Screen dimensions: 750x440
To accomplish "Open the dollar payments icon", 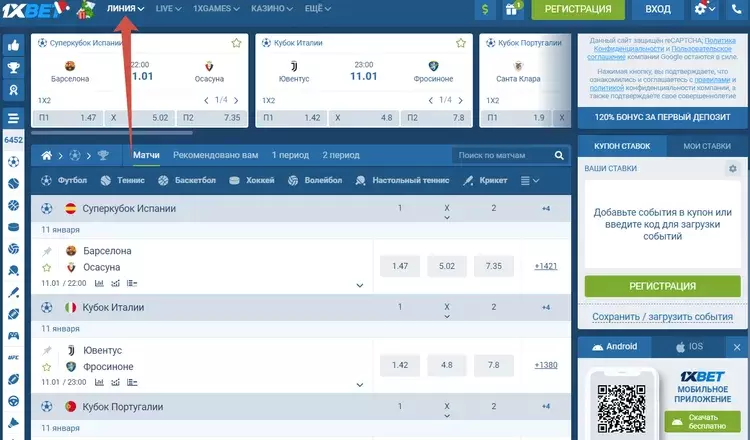I will click(x=485, y=9).
